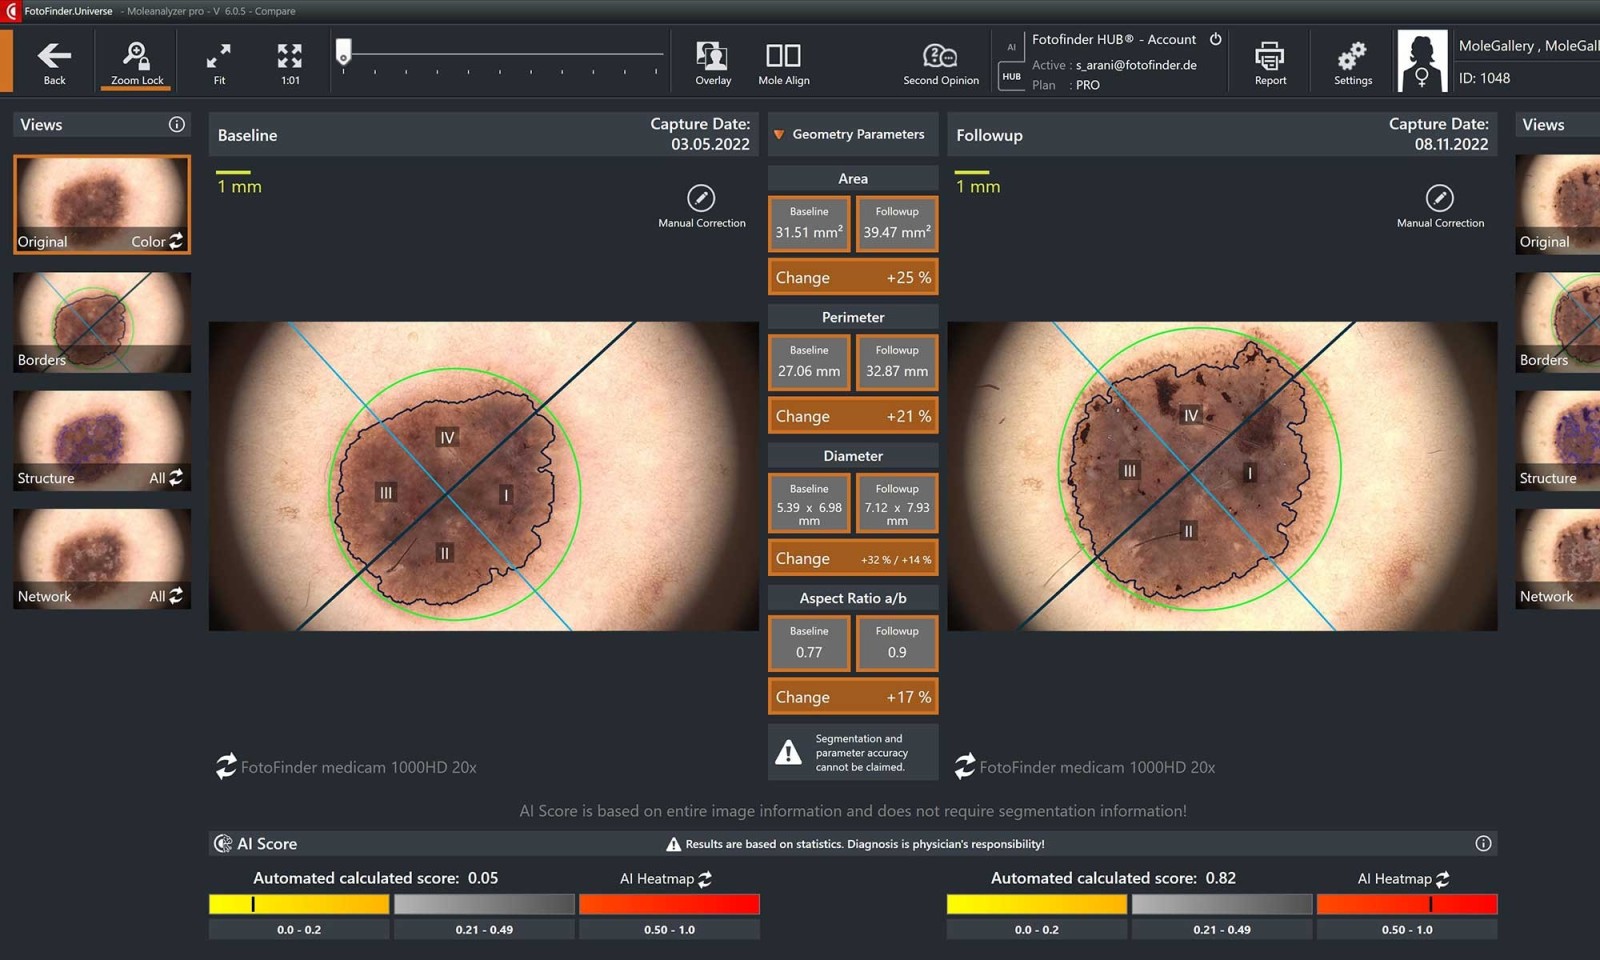Click the account power icon
Viewport: 1600px width, 960px height.
pyautogui.click(x=1216, y=39)
